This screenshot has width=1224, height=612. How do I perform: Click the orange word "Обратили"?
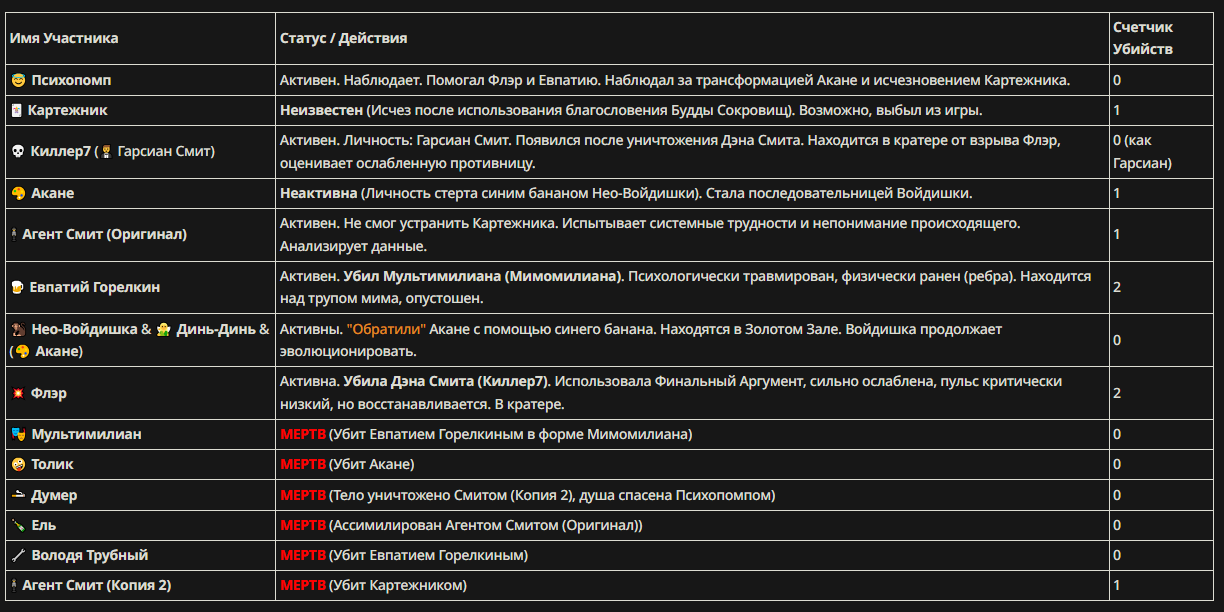[x=386, y=329]
